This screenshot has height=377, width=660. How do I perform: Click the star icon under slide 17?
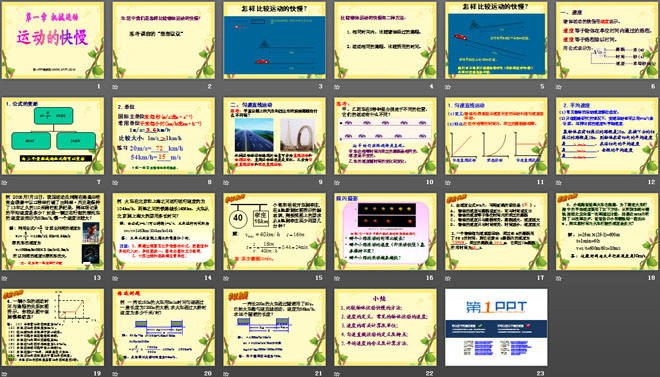pyautogui.click(x=447, y=278)
